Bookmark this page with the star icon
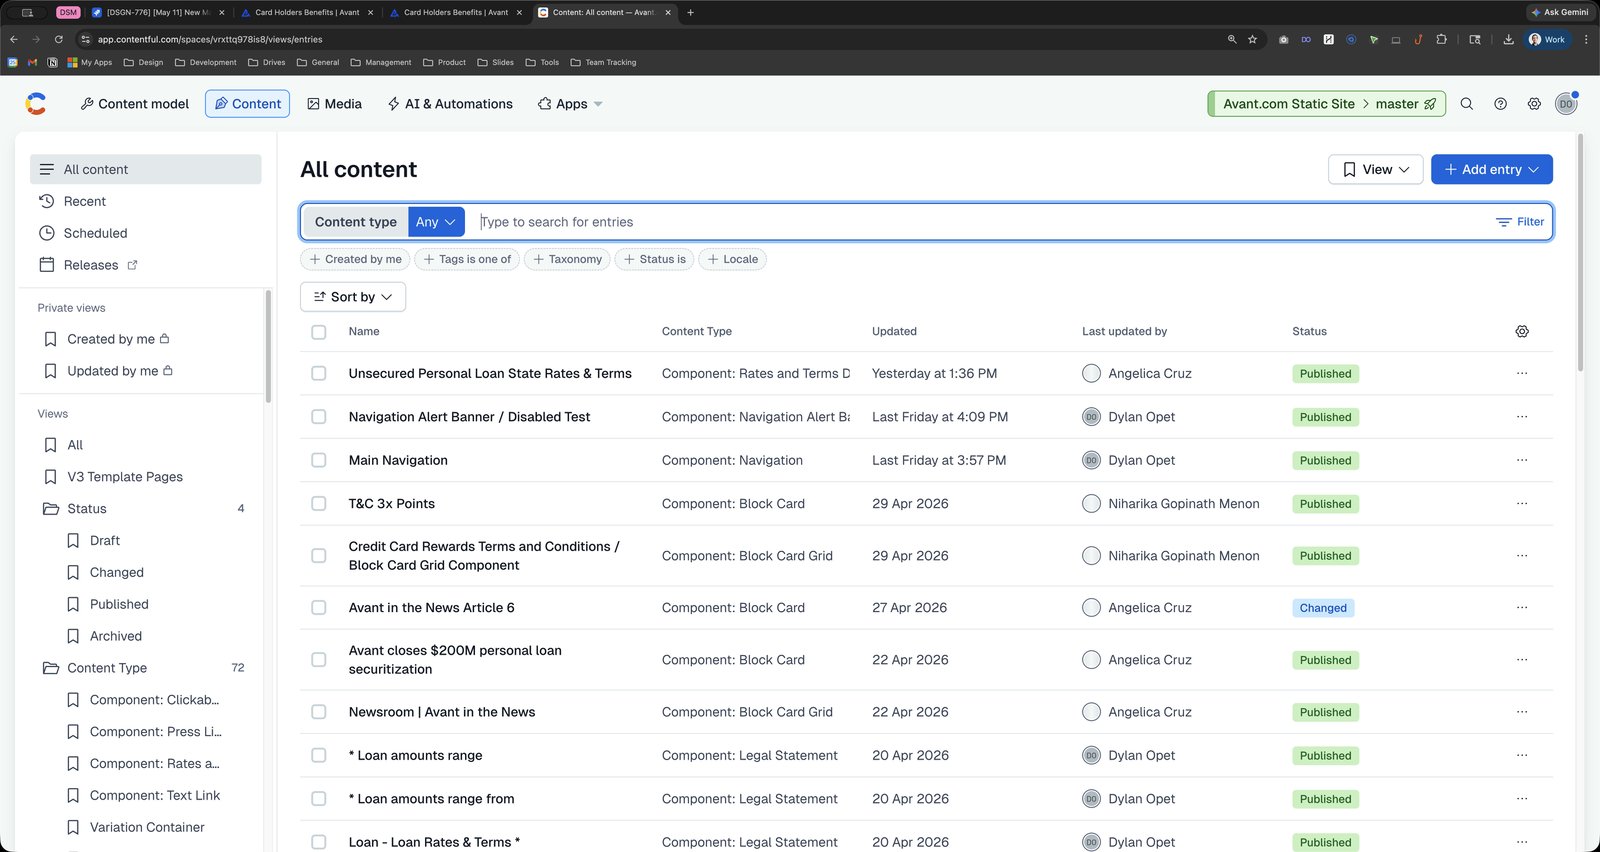Screen dimensions: 1600x852 click(x=1252, y=39)
